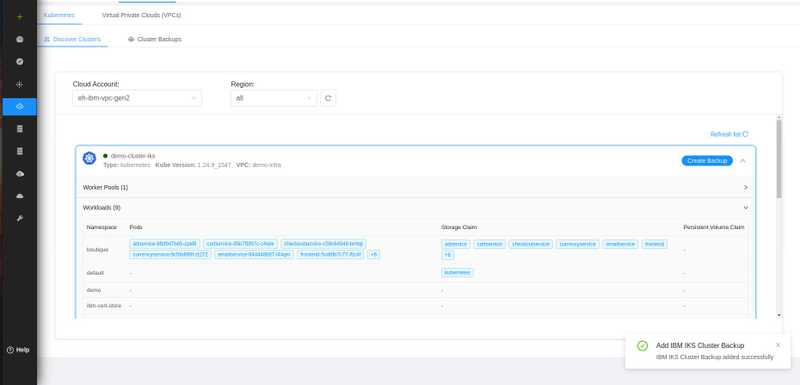The height and width of the screenshot is (385, 800).
Task: Click the green plus icon in sidebar
Action: click(x=19, y=17)
